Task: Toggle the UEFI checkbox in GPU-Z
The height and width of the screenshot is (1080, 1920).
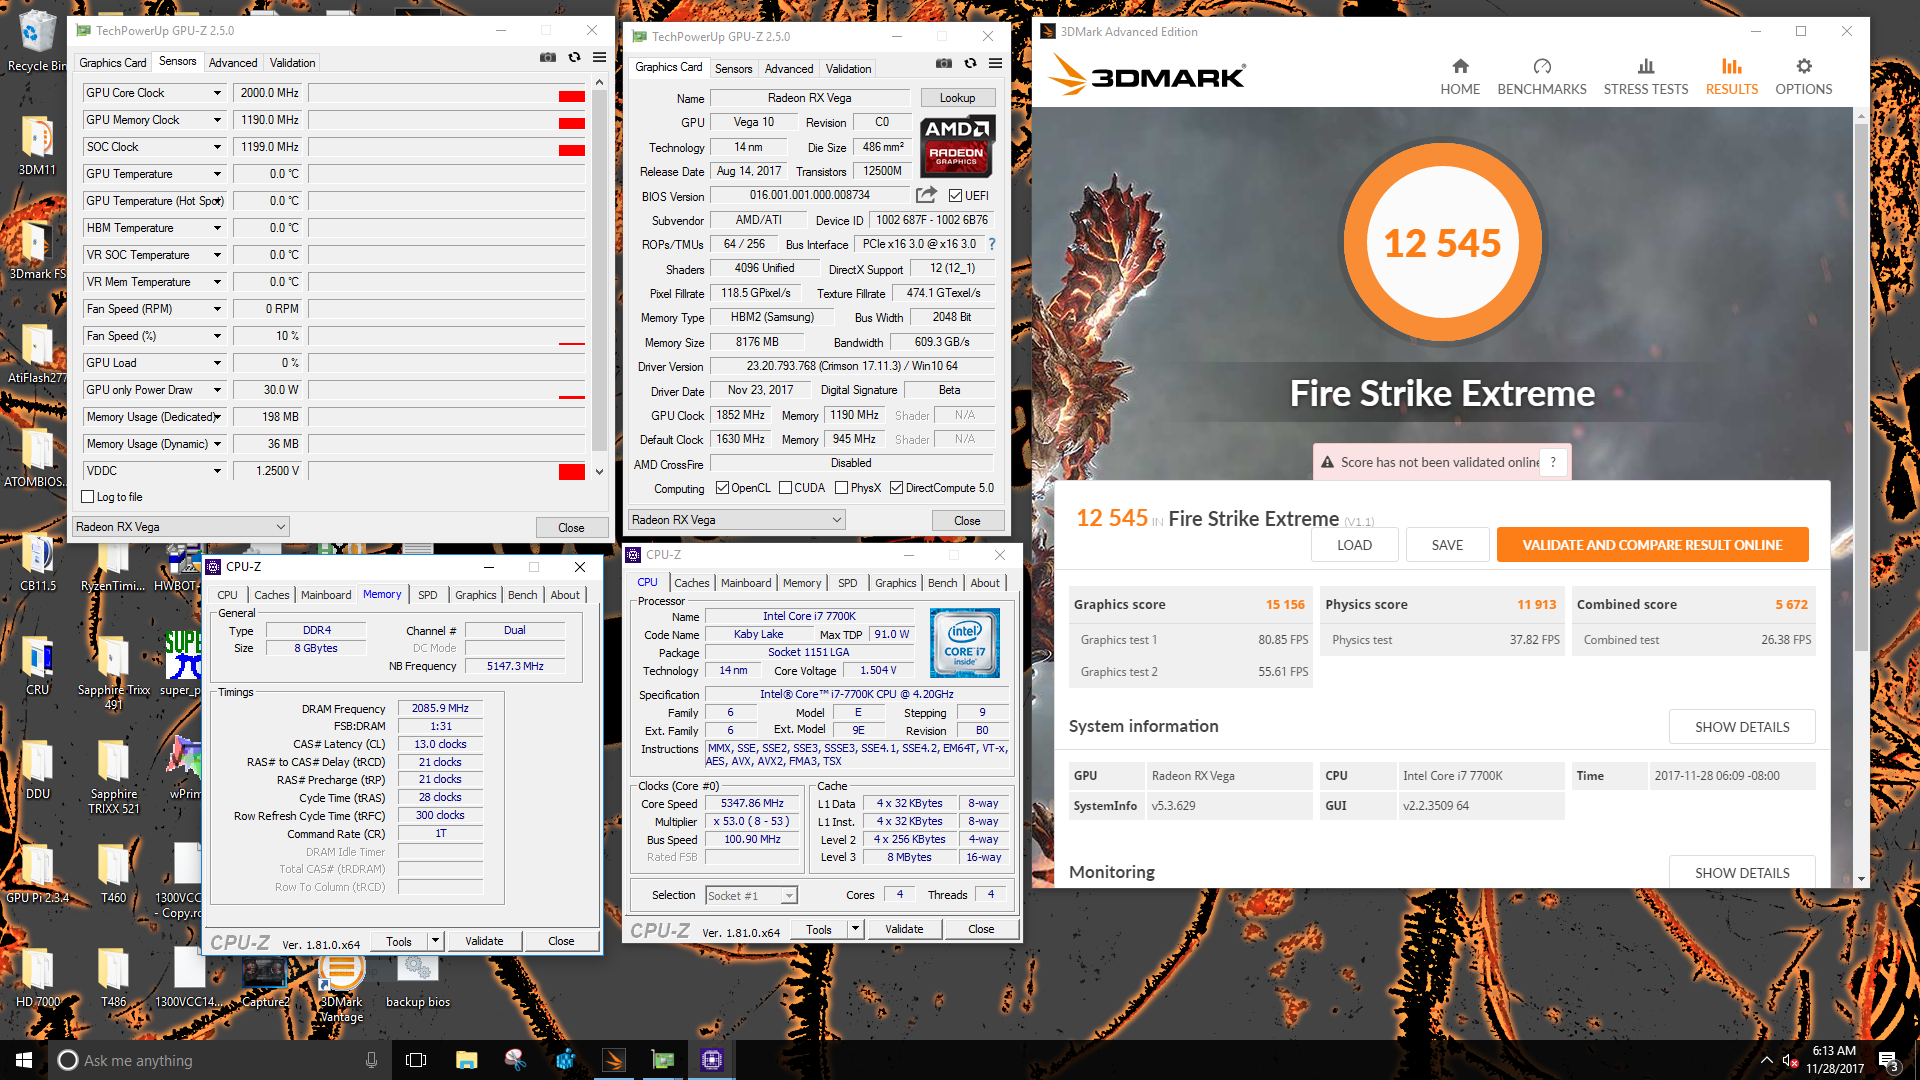Action: (955, 196)
